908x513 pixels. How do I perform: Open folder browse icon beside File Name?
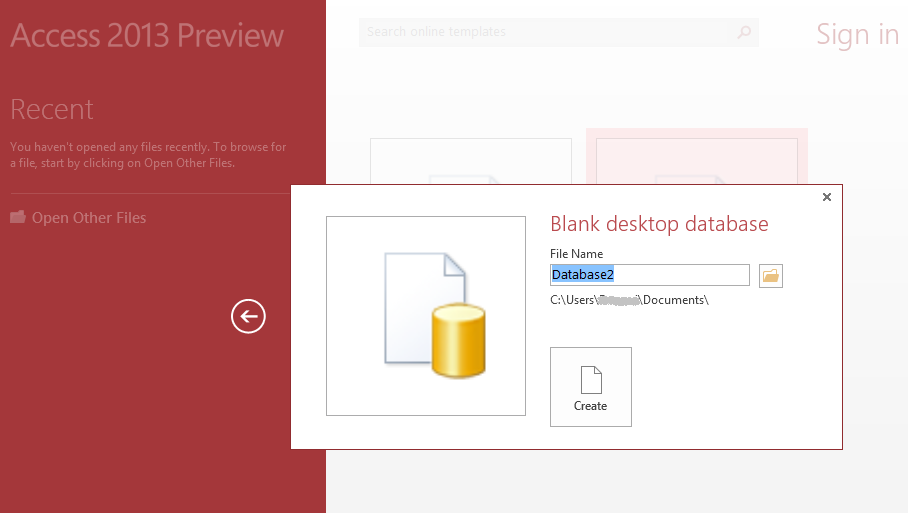coord(771,276)
